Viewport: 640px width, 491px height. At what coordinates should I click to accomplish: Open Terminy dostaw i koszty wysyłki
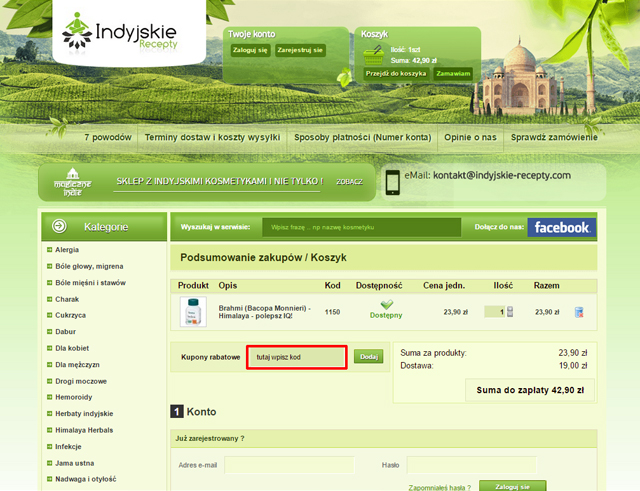212,138
